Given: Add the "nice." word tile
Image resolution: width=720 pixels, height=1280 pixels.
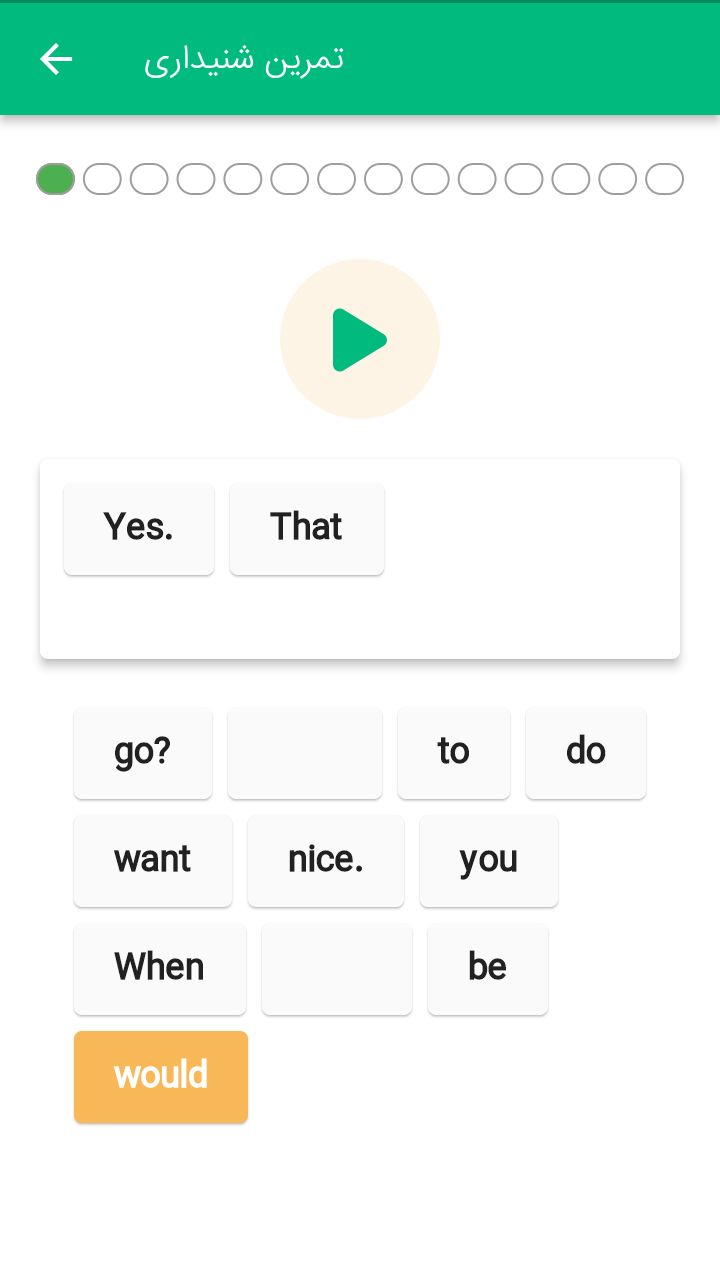Looking at the screenshot, I should coord(326,860).
